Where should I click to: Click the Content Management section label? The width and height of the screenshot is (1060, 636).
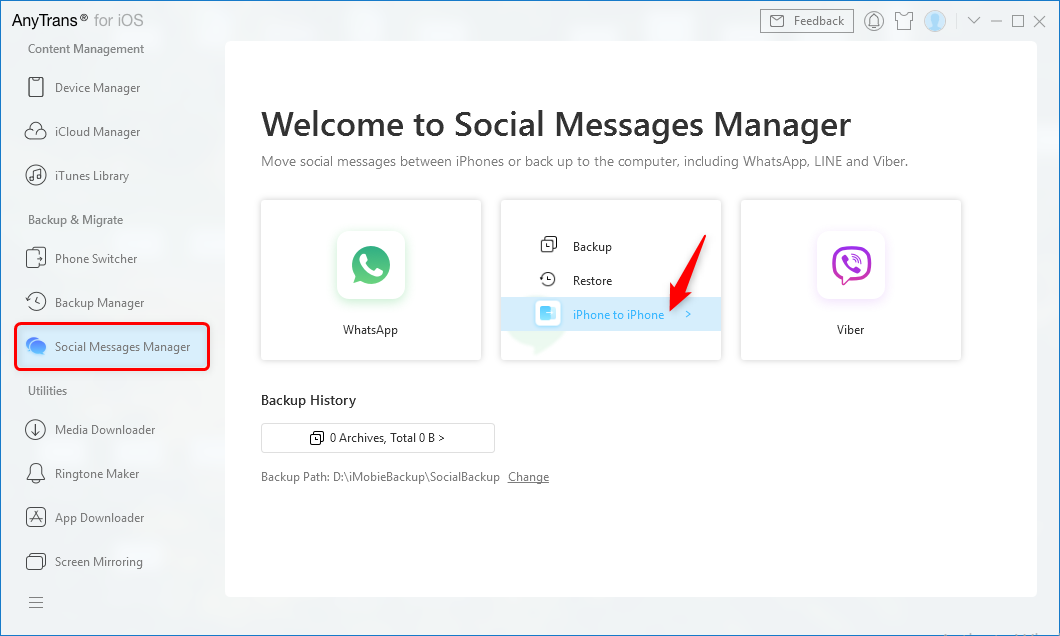pyautogui.click(x=86, y=49)
